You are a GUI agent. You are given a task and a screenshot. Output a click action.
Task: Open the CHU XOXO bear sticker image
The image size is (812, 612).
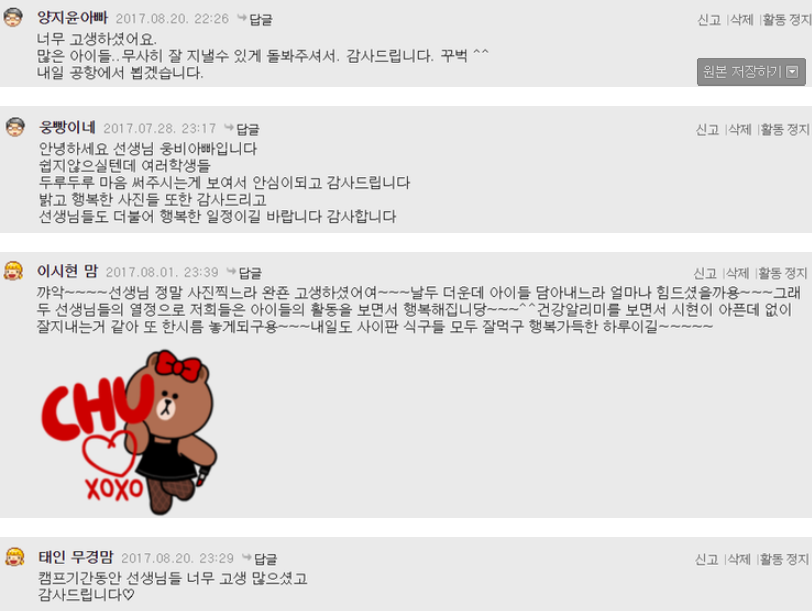pyautogui.click(x=129, y=432)
